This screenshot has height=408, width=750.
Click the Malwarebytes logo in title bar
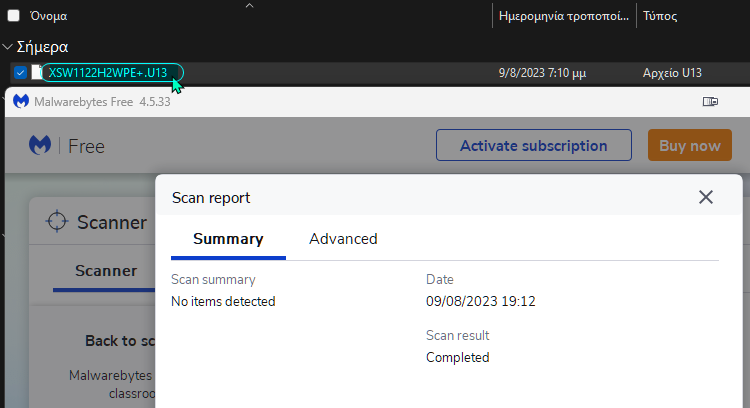(21, 101)
